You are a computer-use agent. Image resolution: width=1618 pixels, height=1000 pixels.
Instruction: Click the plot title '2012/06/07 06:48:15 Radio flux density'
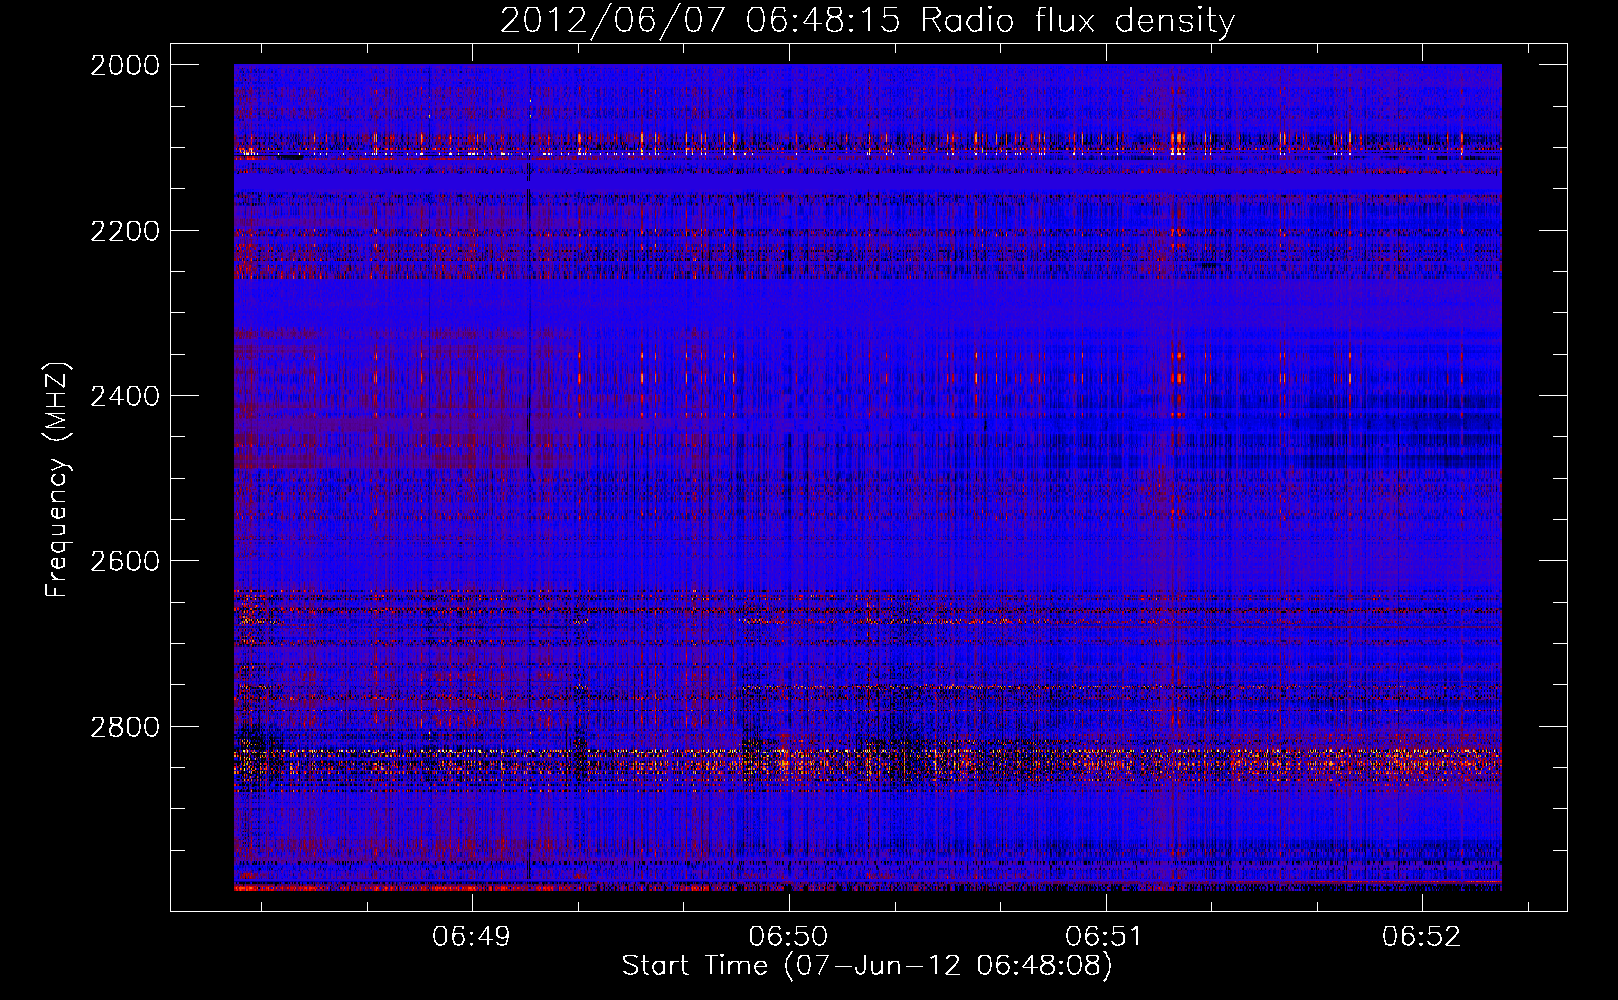(x=867, y=21)
